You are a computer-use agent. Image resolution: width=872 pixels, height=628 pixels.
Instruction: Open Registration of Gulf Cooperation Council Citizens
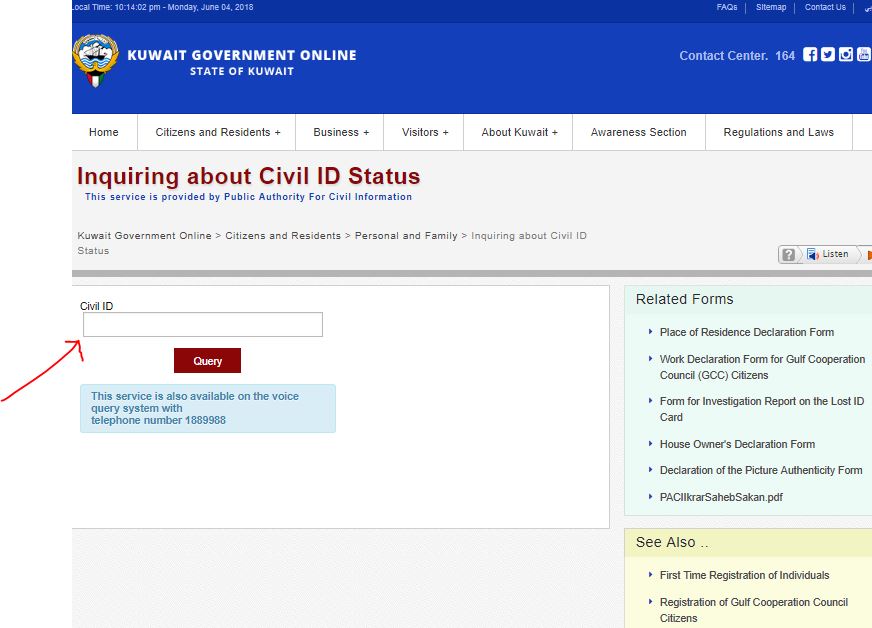coord(754,610)
